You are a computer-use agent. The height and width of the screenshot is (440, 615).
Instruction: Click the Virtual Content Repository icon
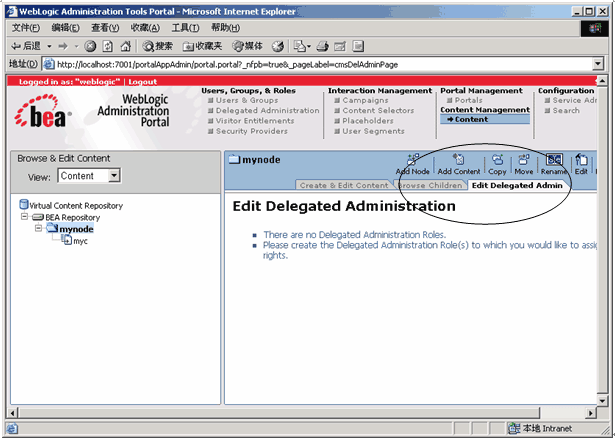tap(24, 204)
